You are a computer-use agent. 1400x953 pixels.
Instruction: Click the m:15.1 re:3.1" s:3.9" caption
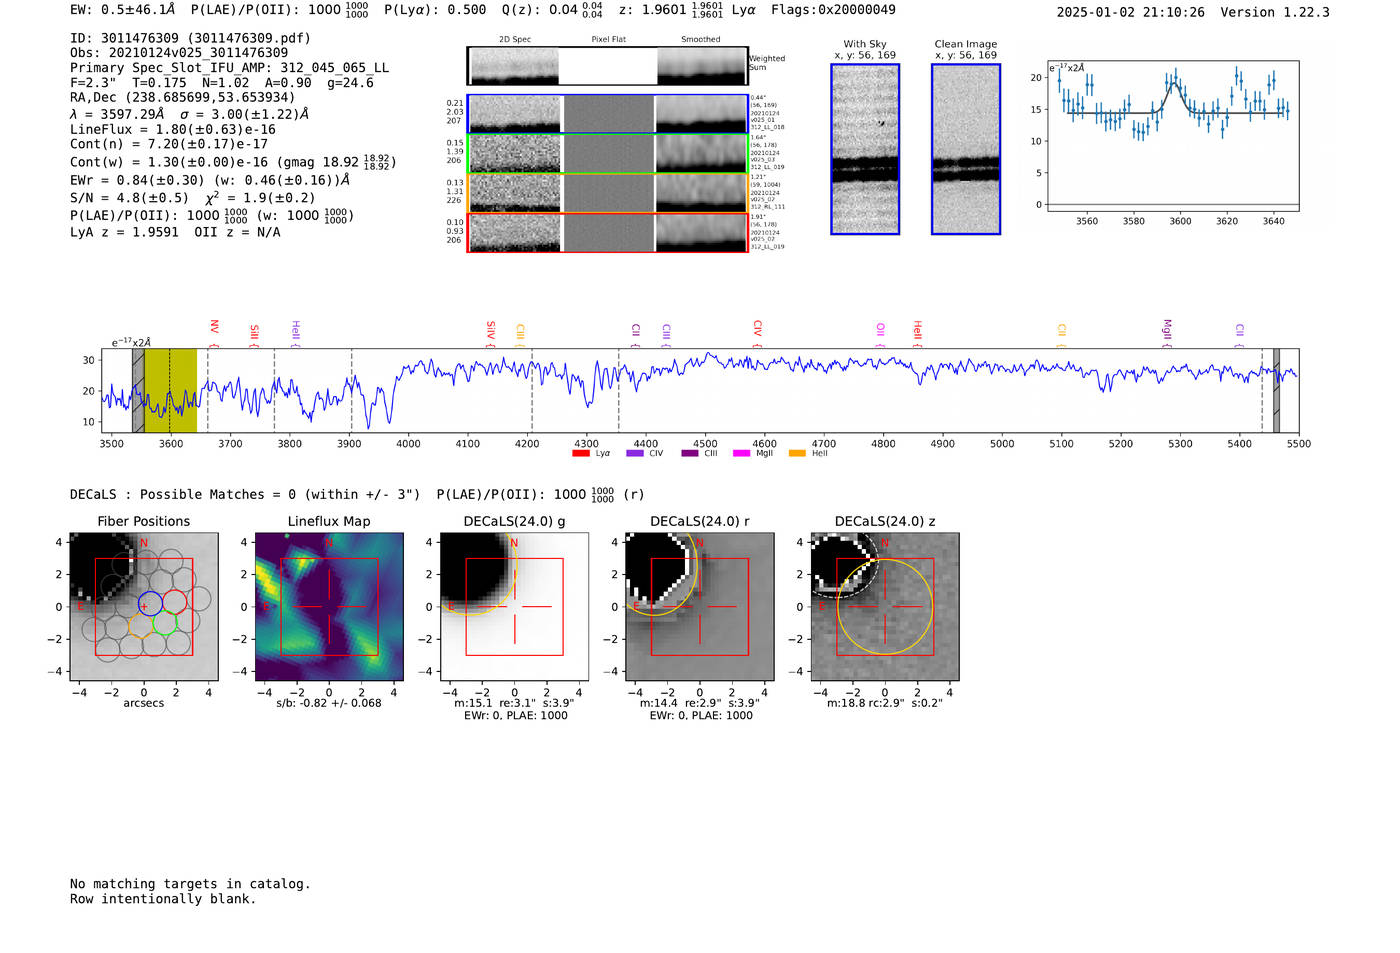tap(514, 703)
